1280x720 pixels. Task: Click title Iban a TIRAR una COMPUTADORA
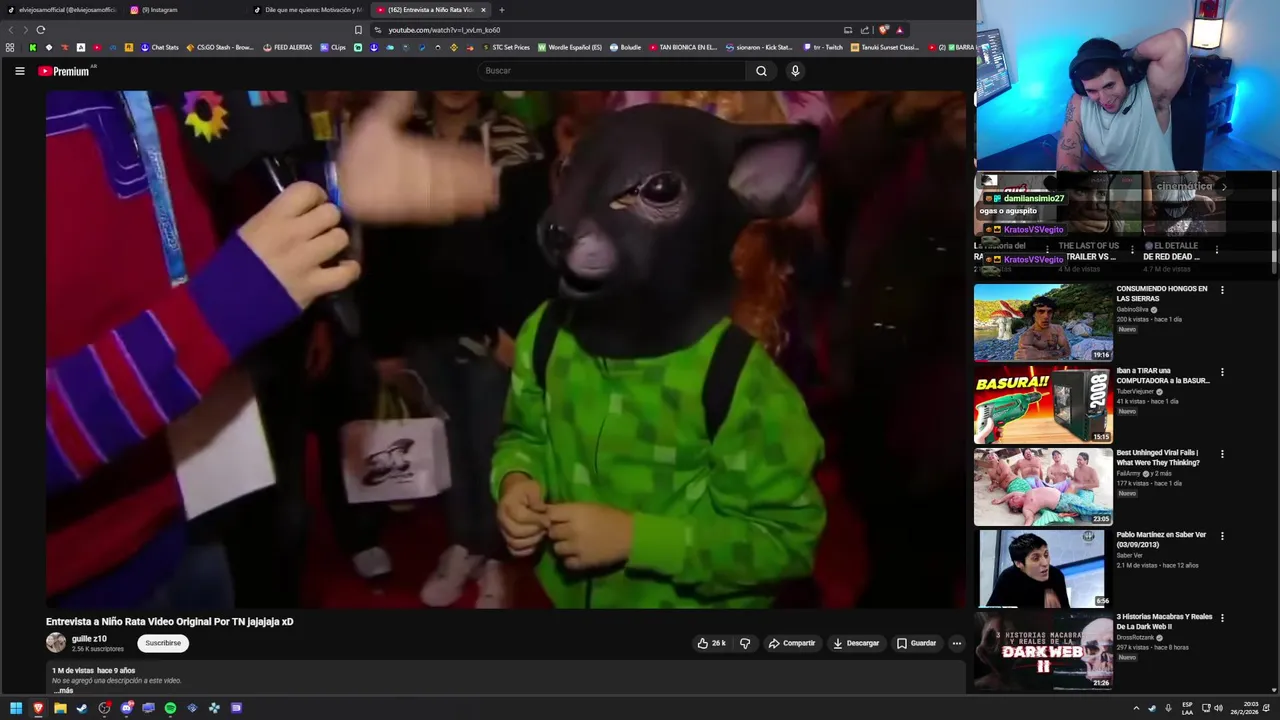pos(1163,376)
